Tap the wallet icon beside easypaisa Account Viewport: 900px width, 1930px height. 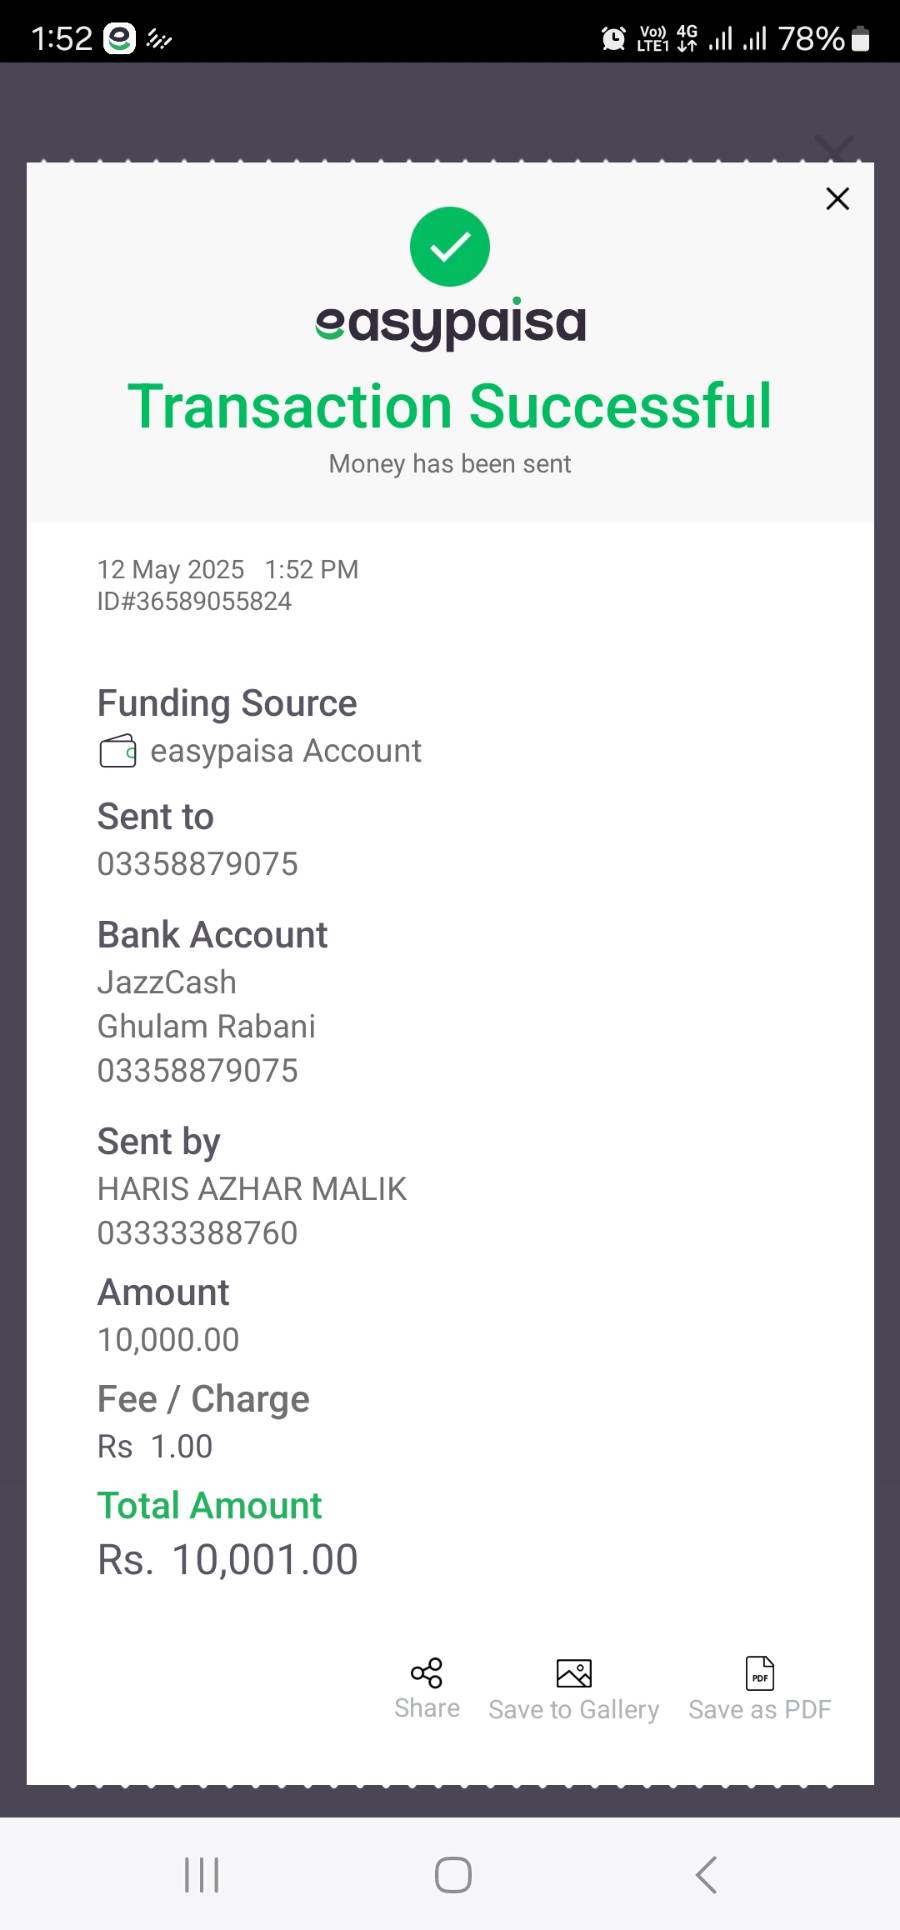click(118, 751)
